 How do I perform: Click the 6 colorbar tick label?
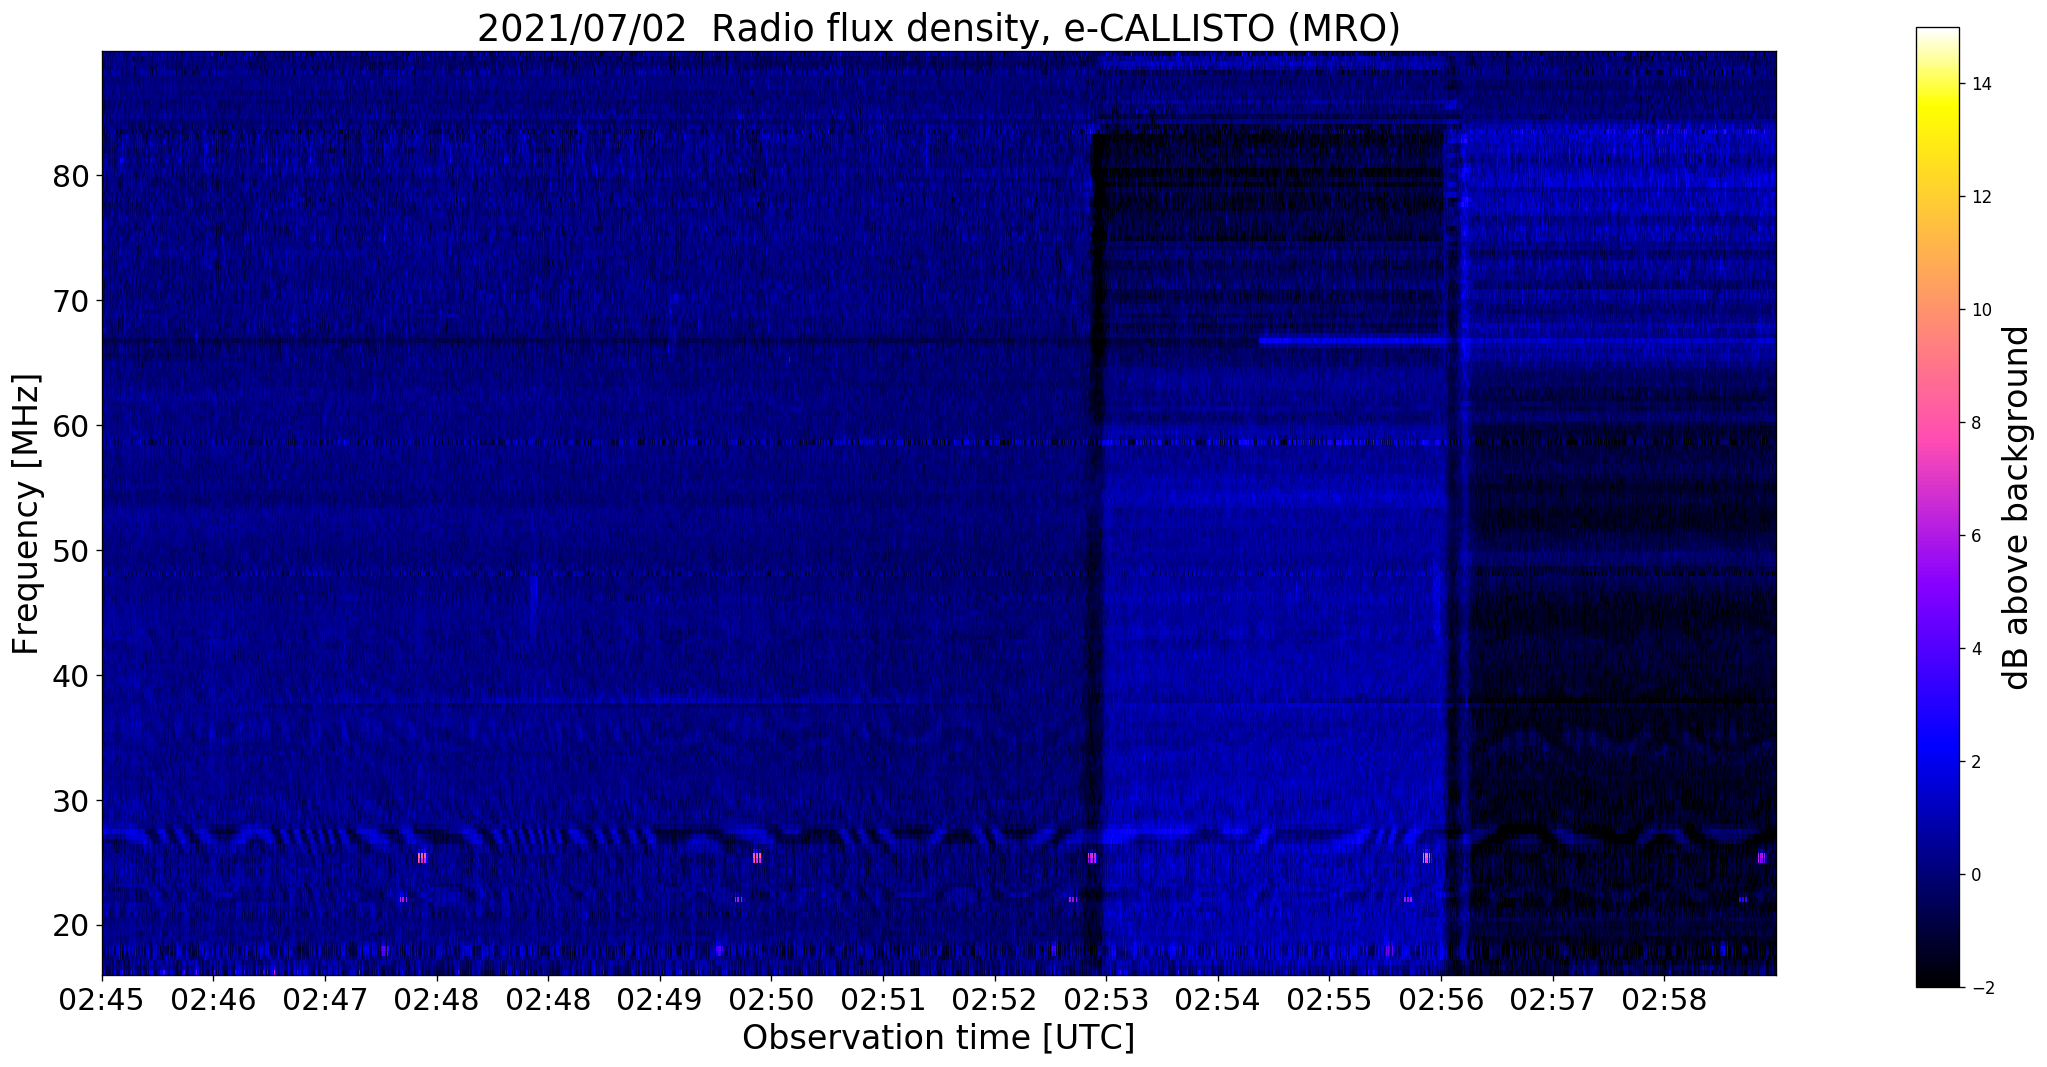(x=1976, y=536)
